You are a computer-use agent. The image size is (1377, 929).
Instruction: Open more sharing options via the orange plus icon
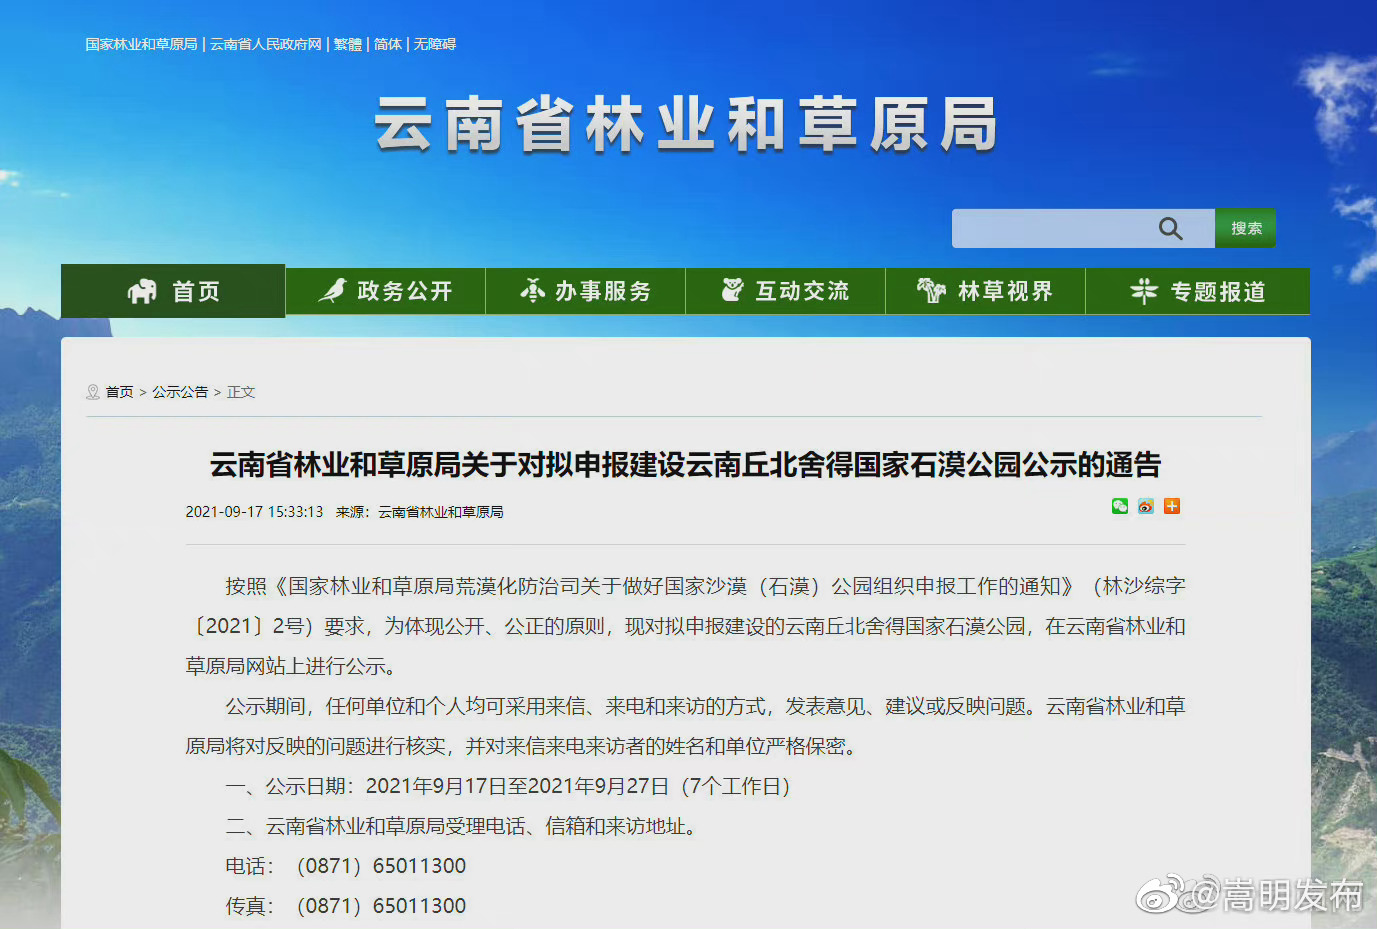1171,507
